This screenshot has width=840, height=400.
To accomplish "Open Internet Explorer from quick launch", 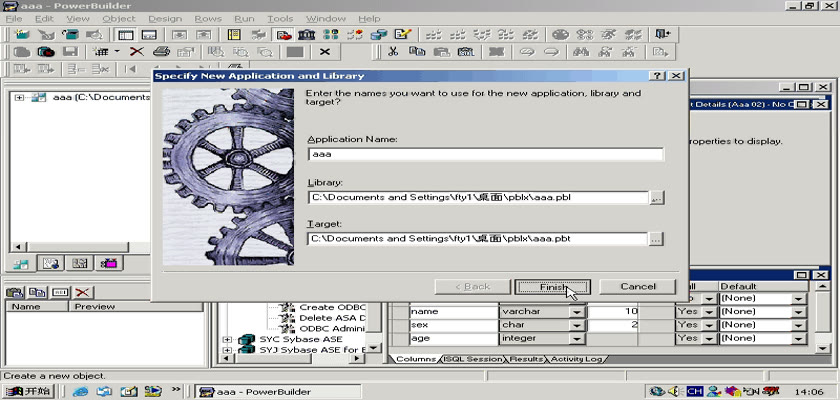I will point(80,391).
